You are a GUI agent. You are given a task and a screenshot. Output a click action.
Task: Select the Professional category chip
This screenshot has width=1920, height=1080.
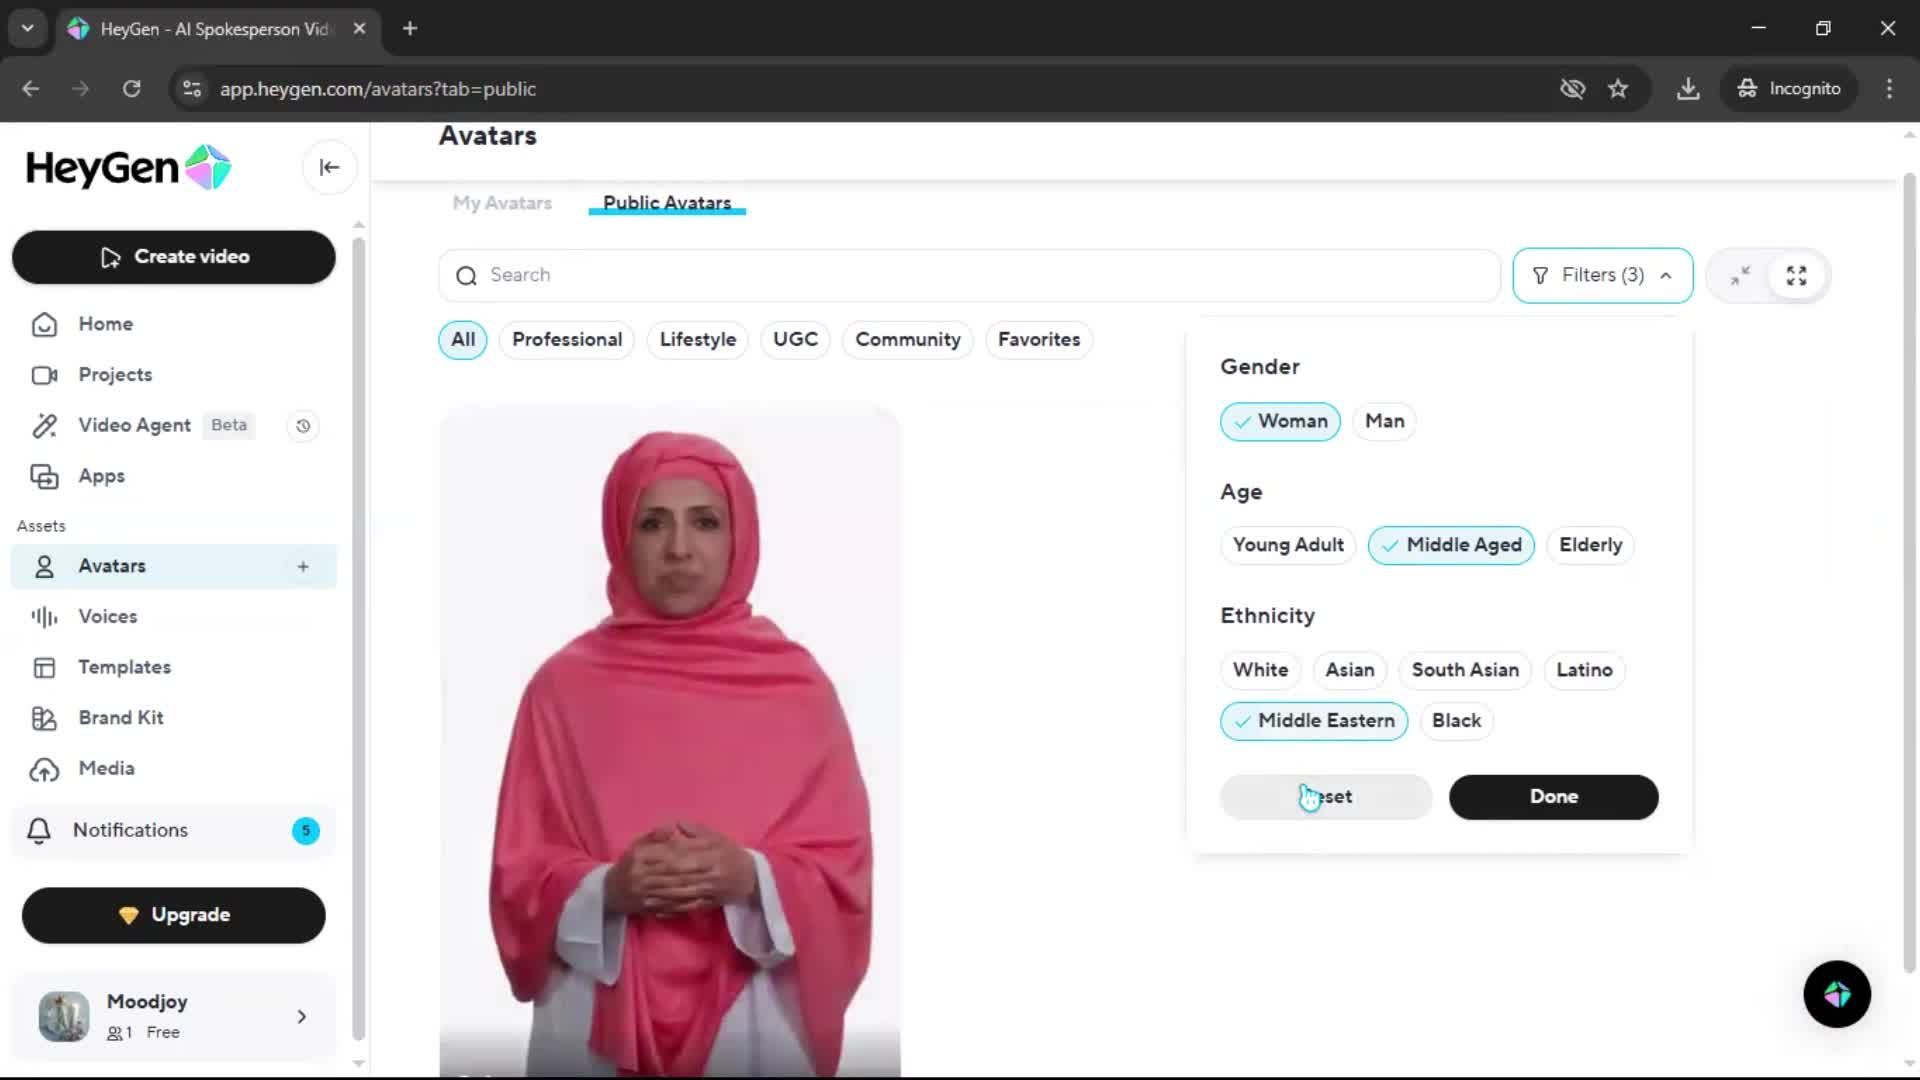(566, 340)
